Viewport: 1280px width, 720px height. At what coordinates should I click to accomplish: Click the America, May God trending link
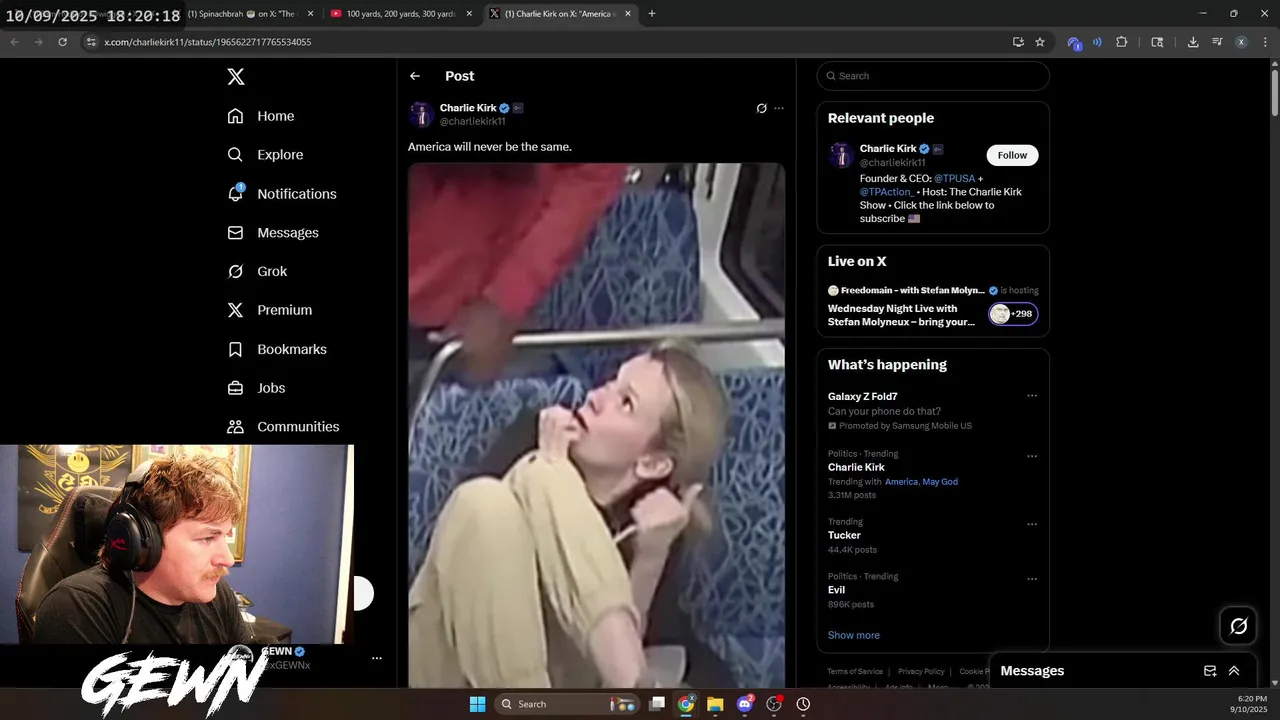[921, 482]
